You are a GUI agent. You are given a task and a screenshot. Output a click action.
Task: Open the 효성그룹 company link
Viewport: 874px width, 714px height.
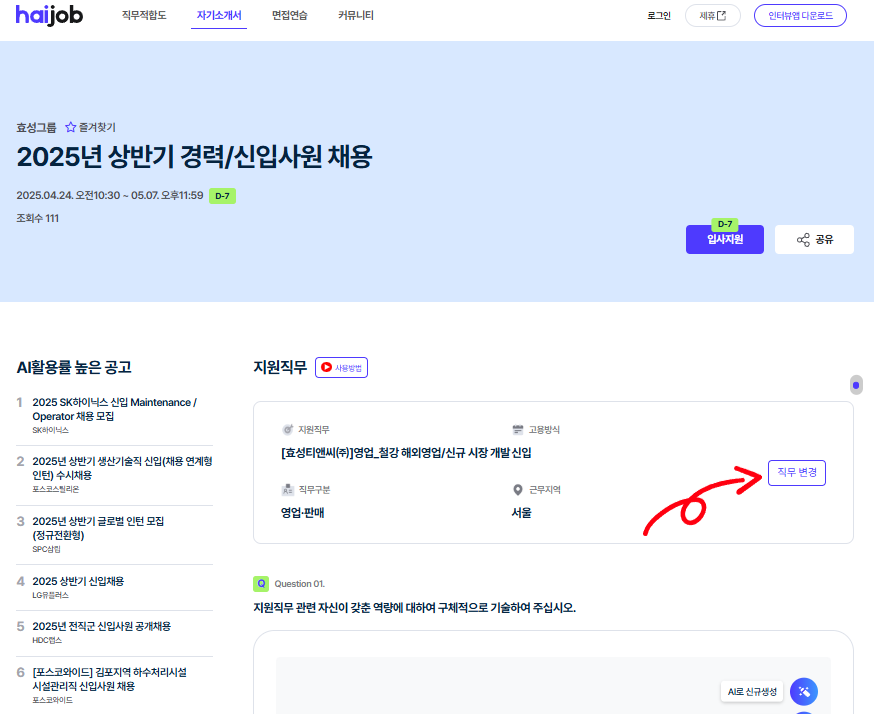36,128
